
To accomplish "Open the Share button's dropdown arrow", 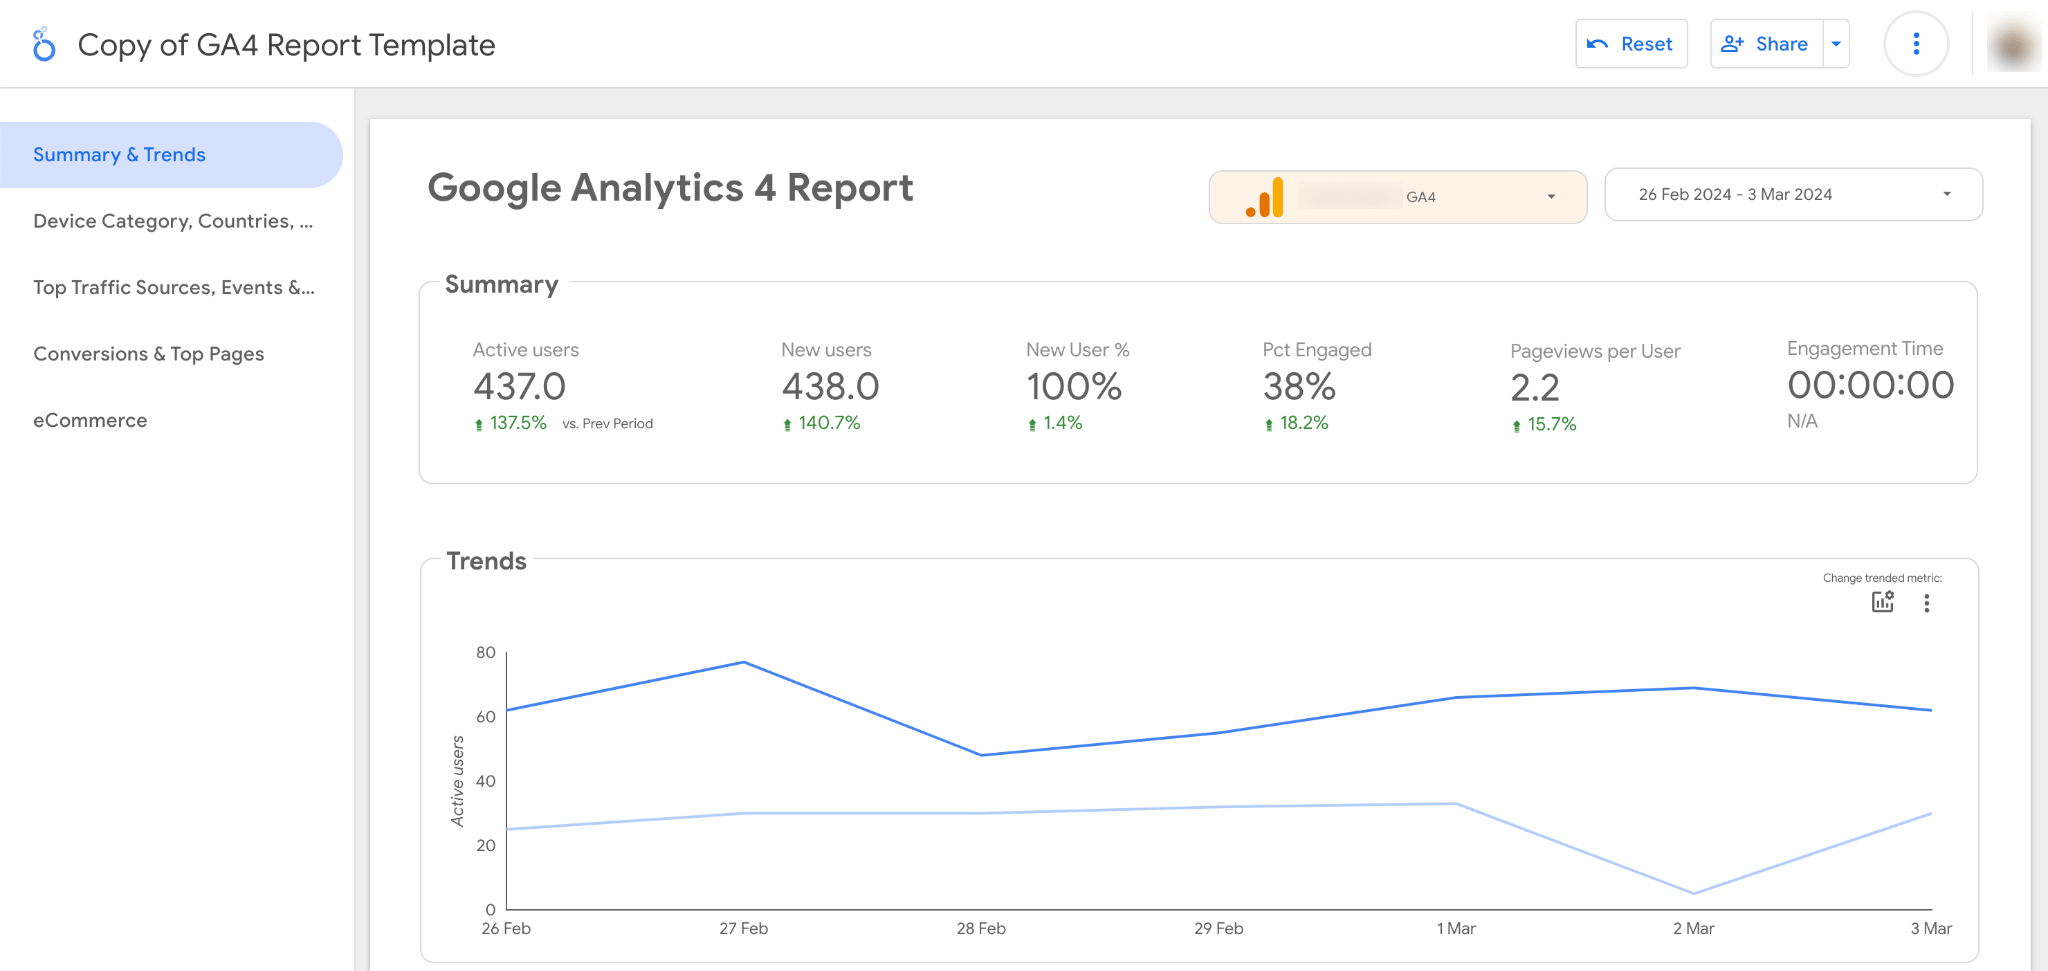I will pos(1835,43).
